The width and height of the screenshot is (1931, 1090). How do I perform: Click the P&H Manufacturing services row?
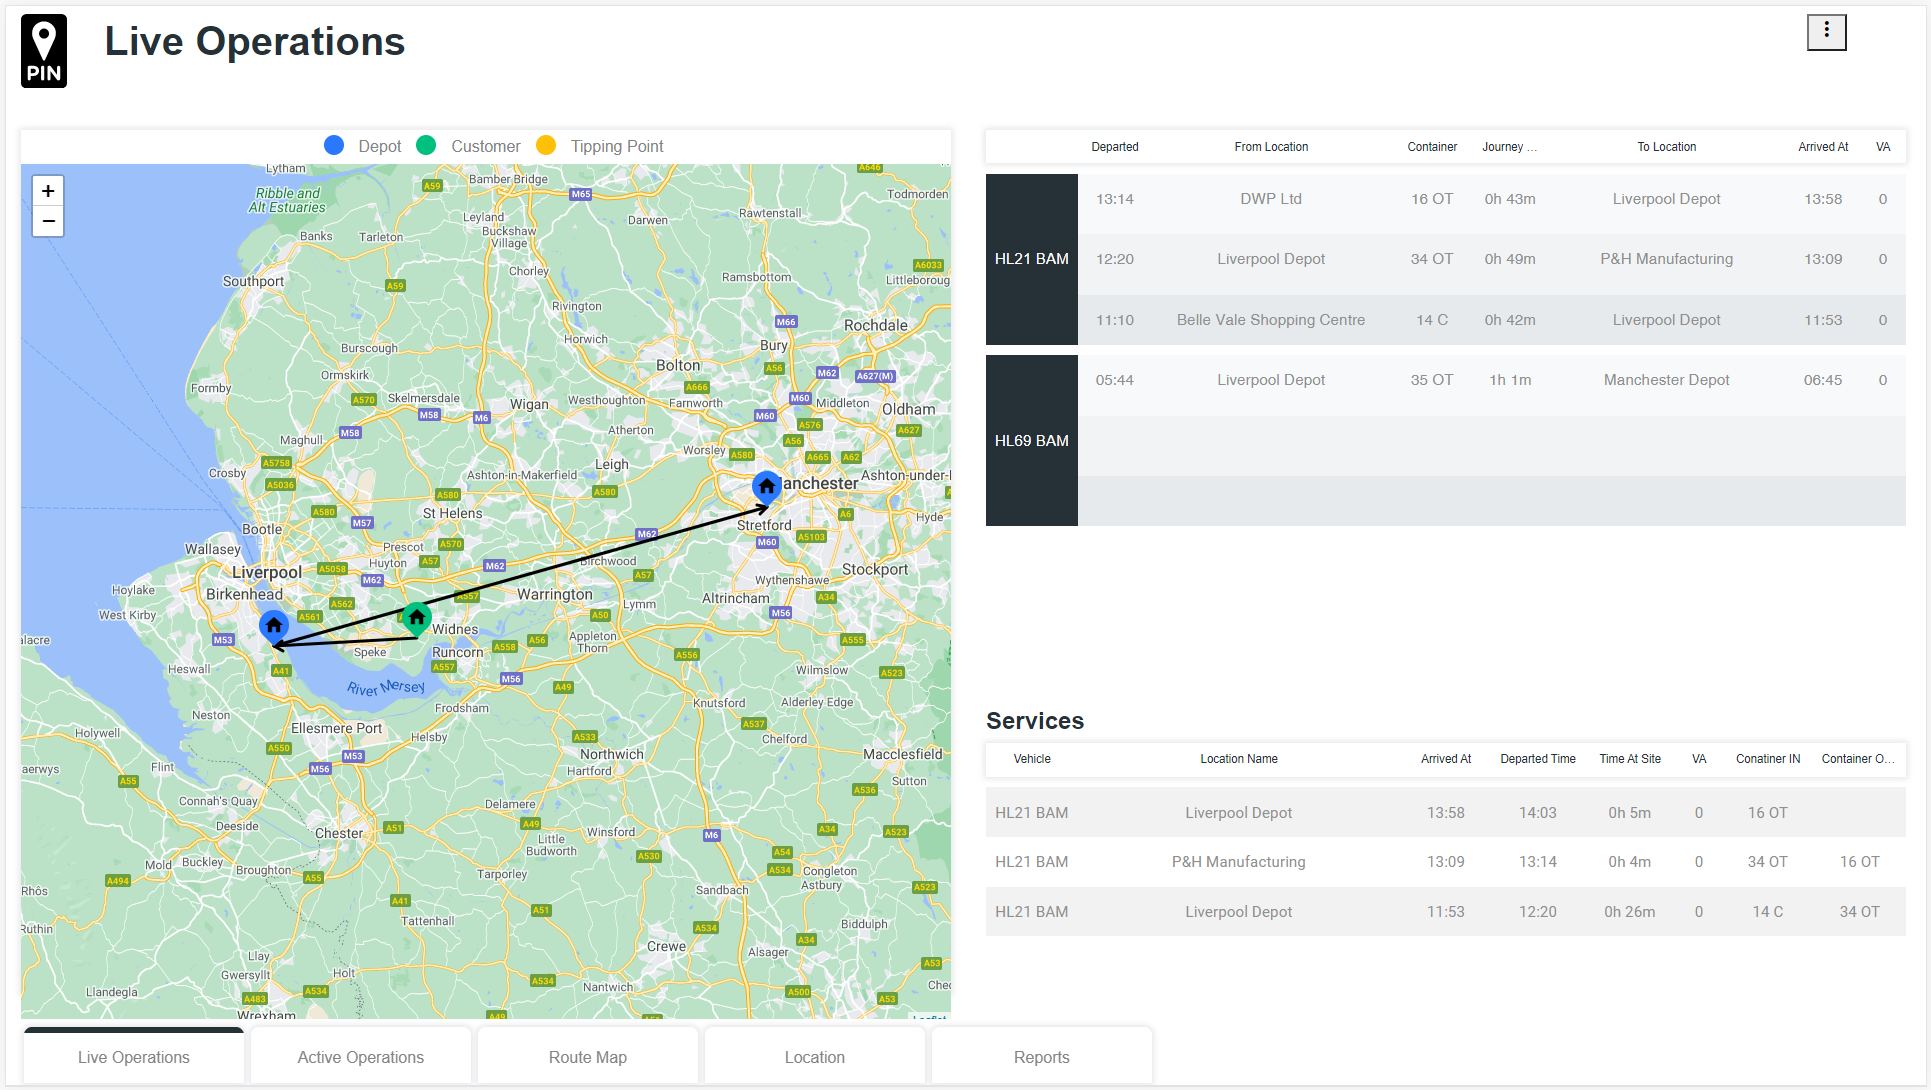pos(1238,862)
